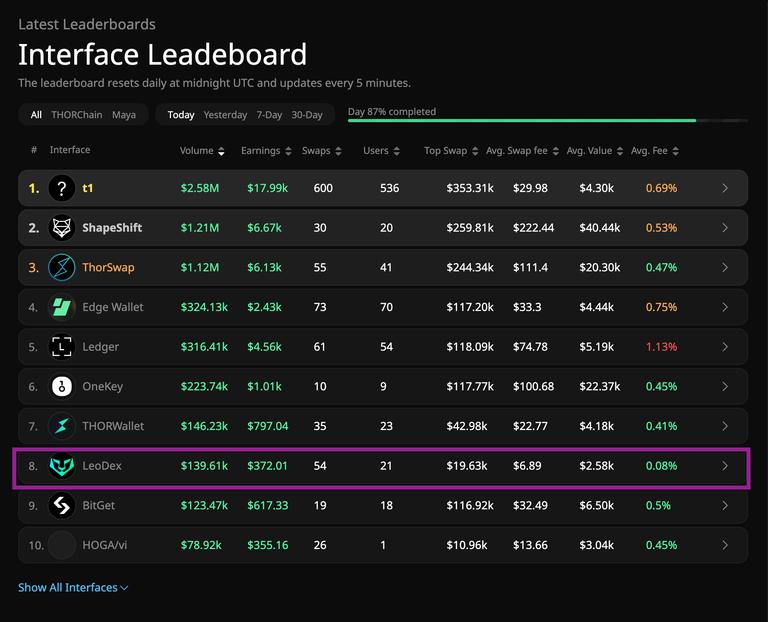Filter by THORChain
This screenshot has height=622, width=768.
click(x=77, y=115)
